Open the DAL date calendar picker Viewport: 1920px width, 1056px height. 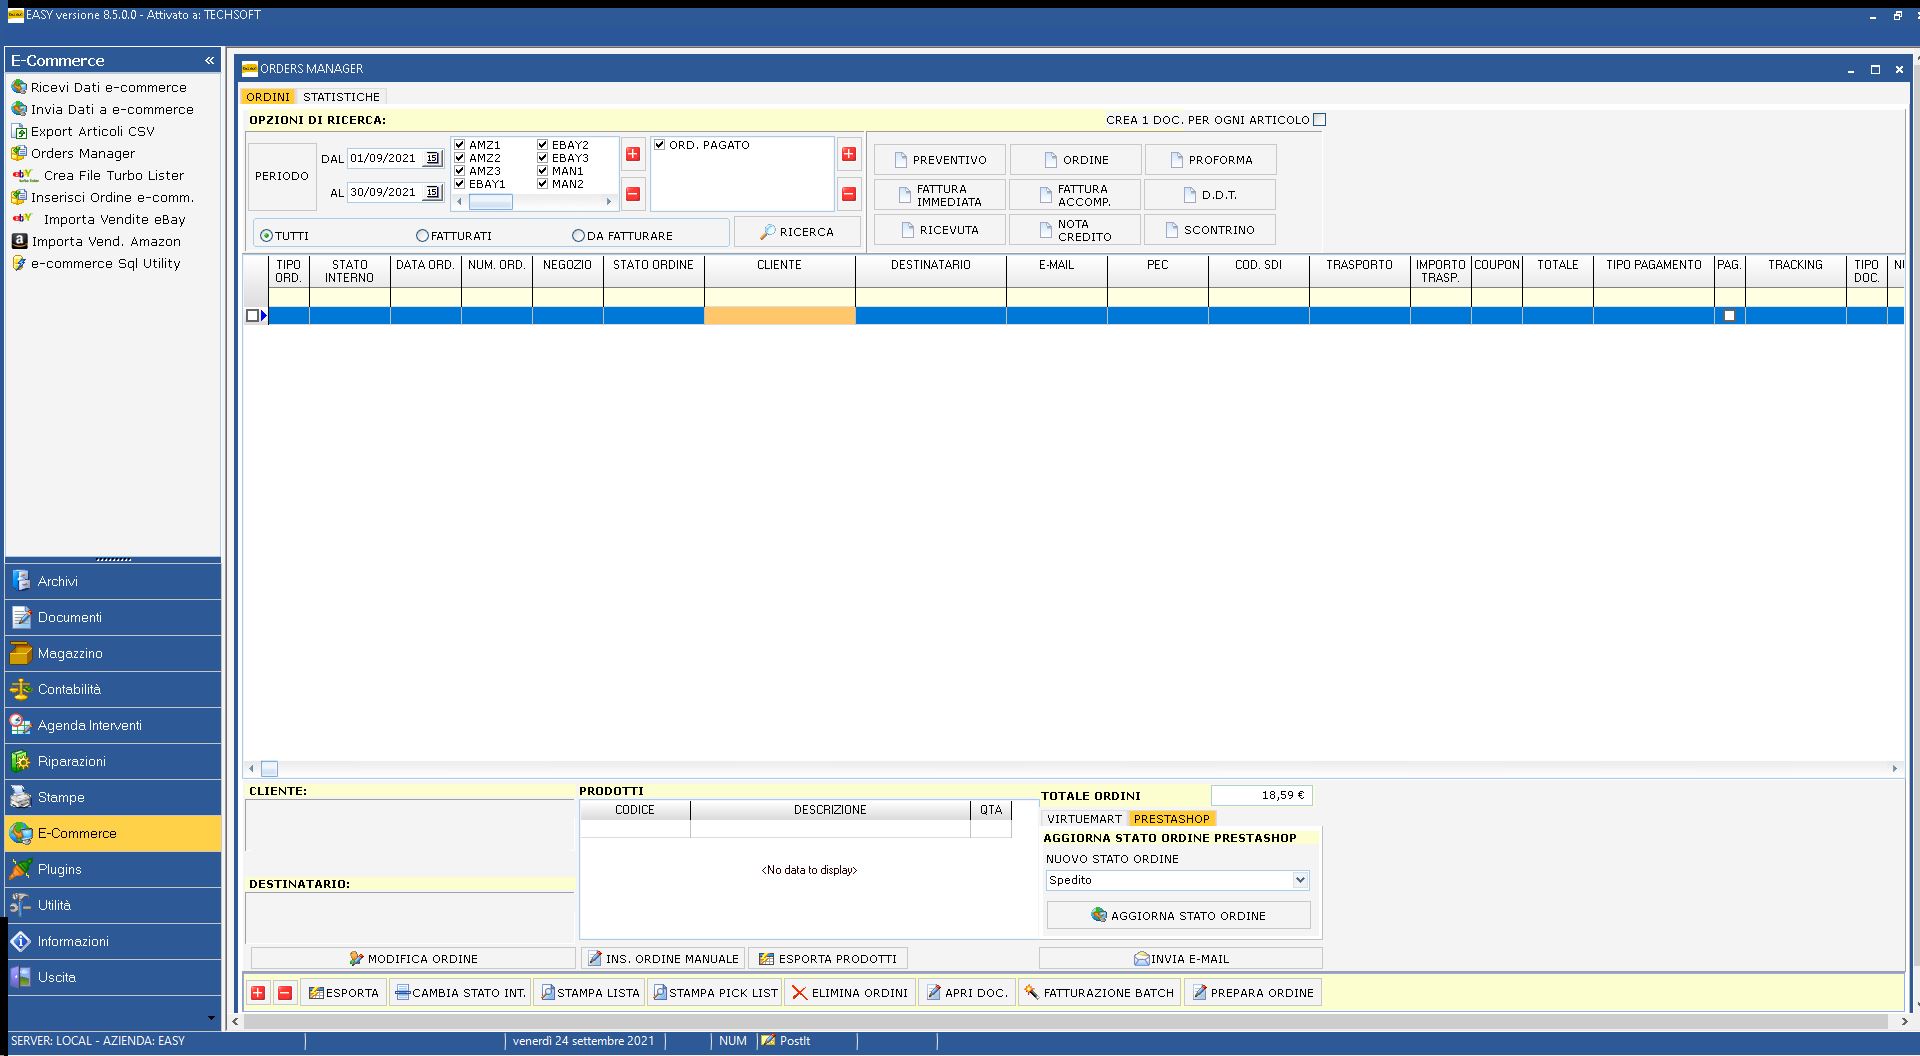point(433,158)
